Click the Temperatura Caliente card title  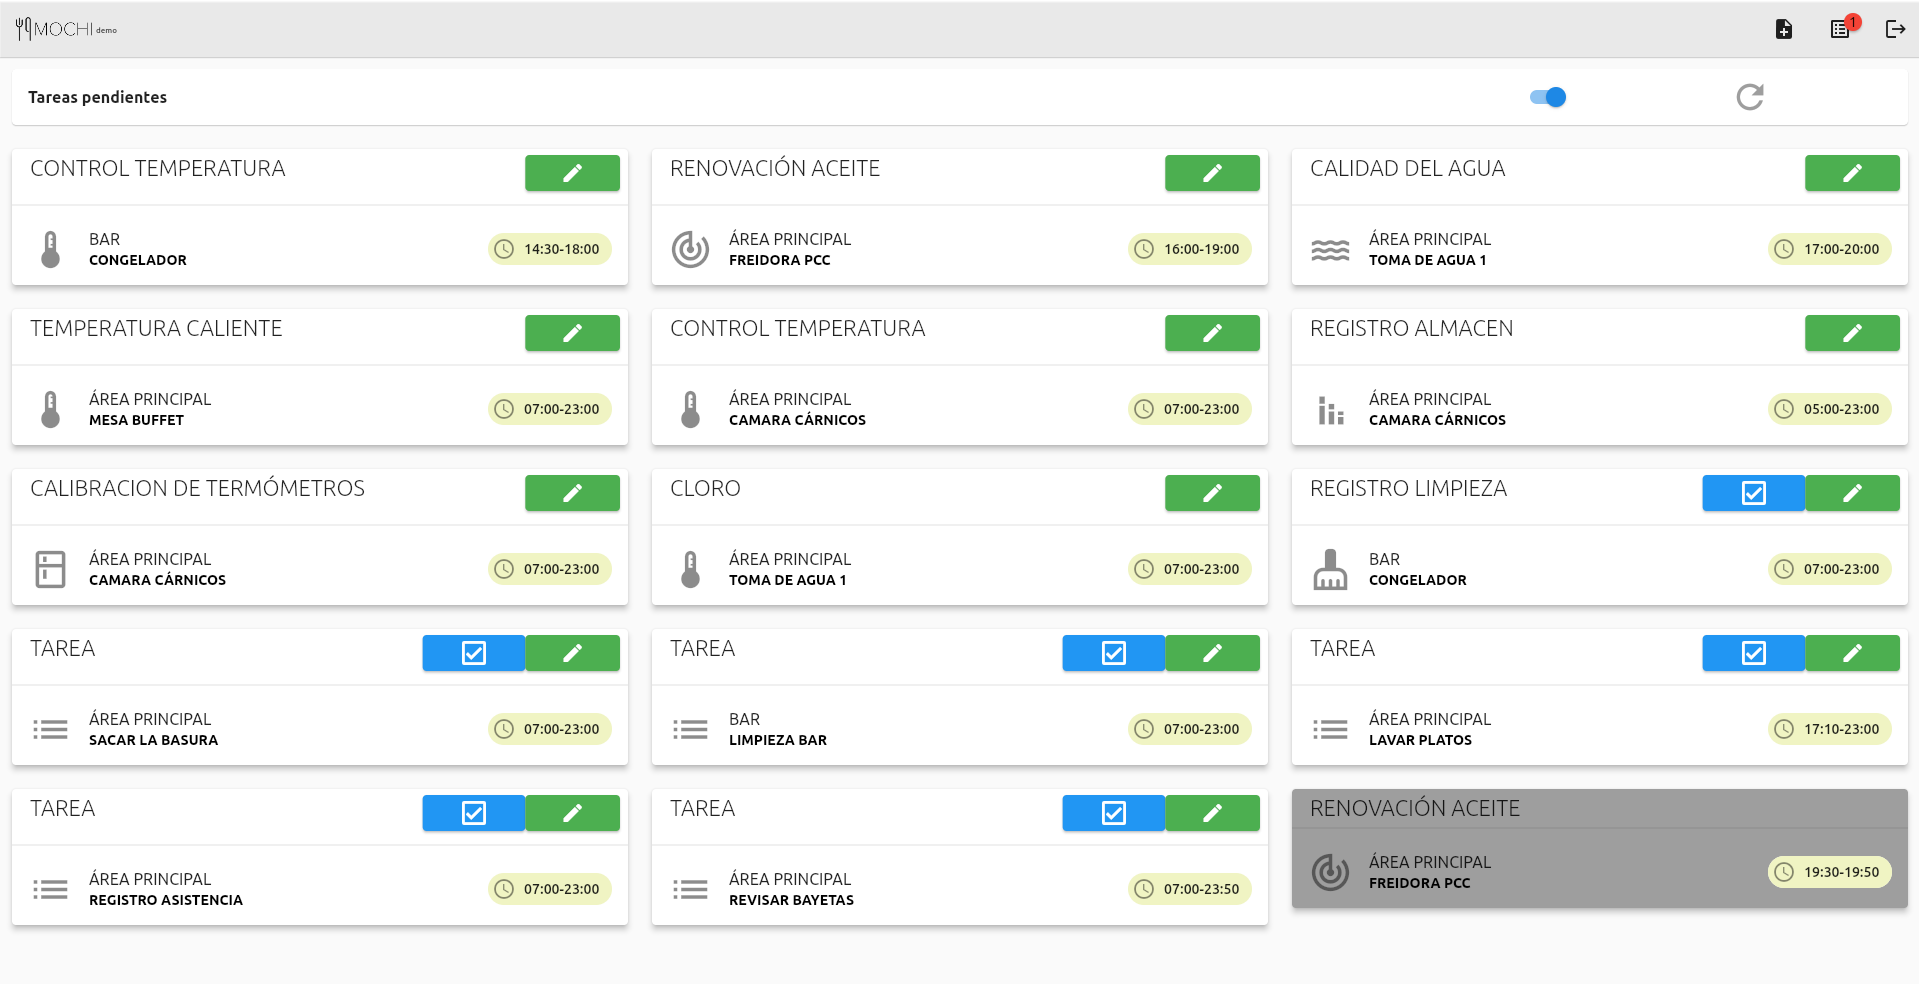coord(156,329)
